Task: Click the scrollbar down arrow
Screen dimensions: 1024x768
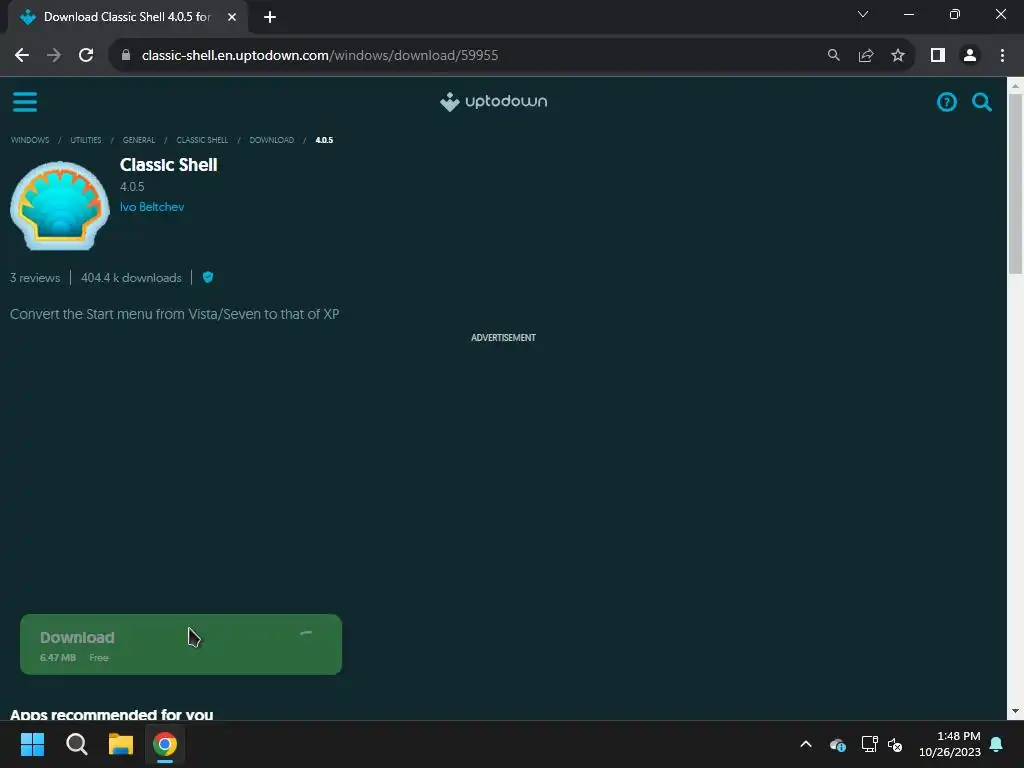Action: click(x=1016, y=711)
